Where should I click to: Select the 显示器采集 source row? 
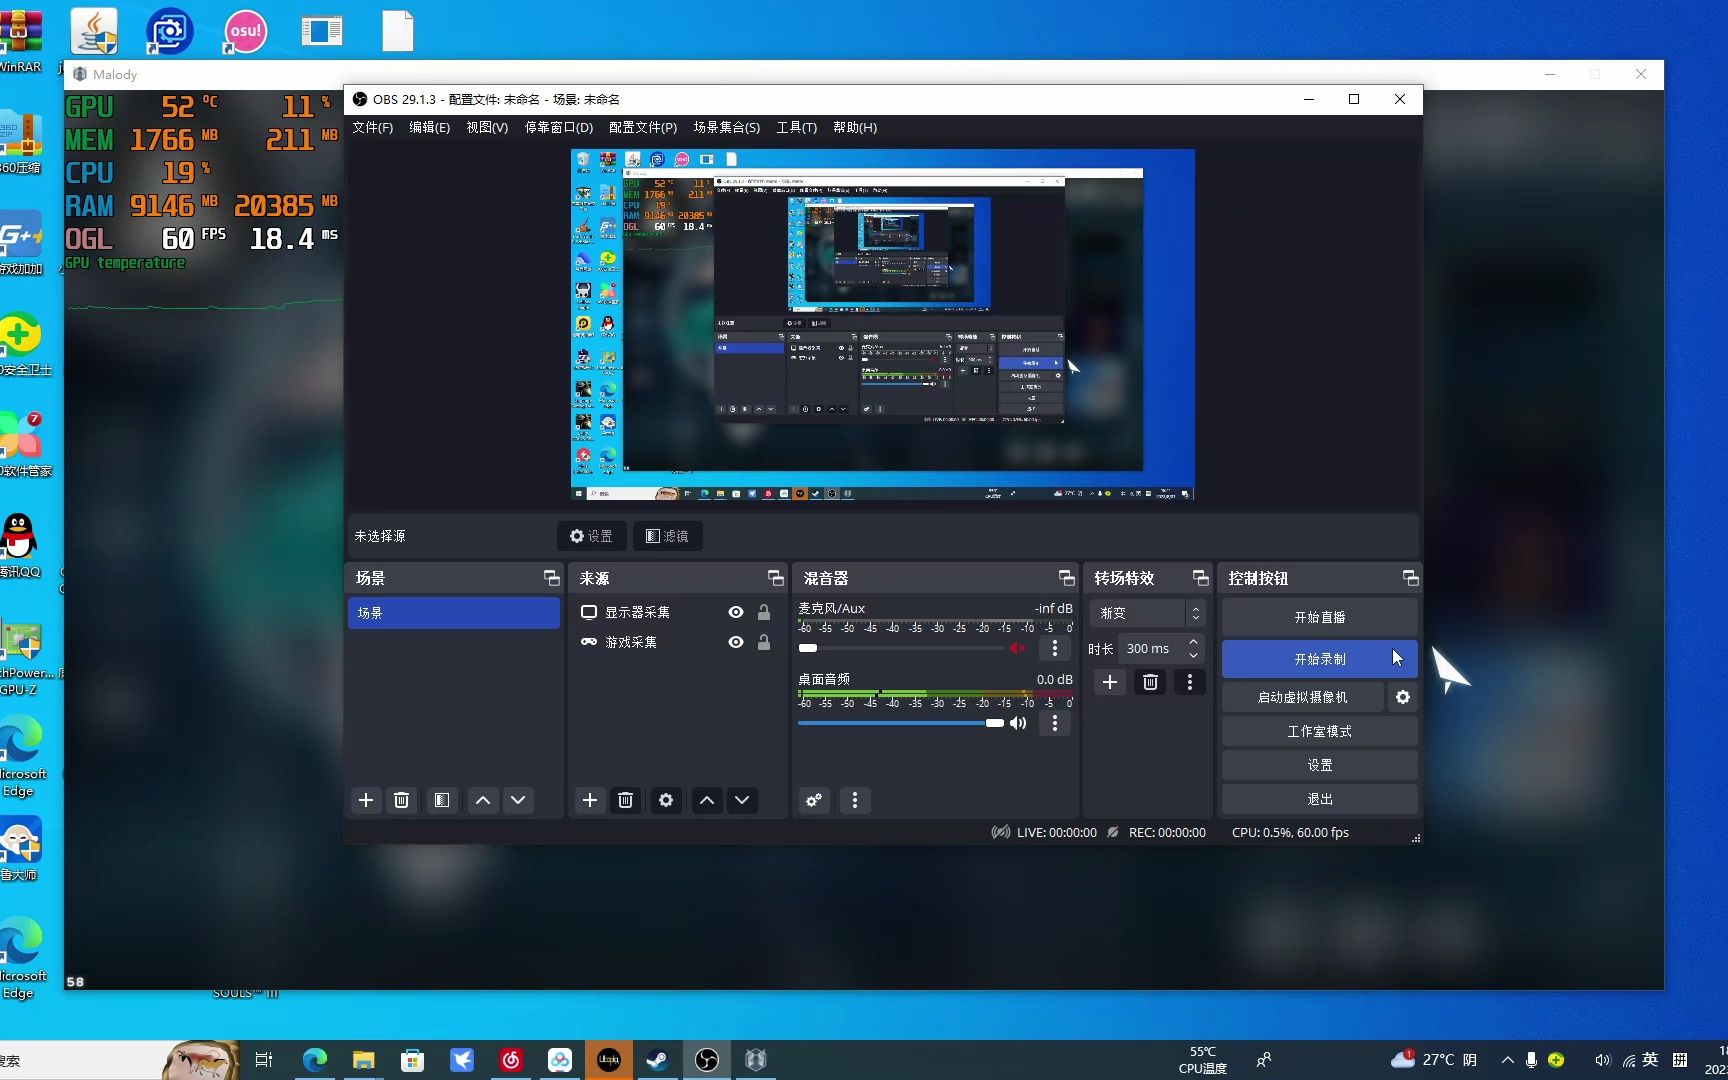676,612
